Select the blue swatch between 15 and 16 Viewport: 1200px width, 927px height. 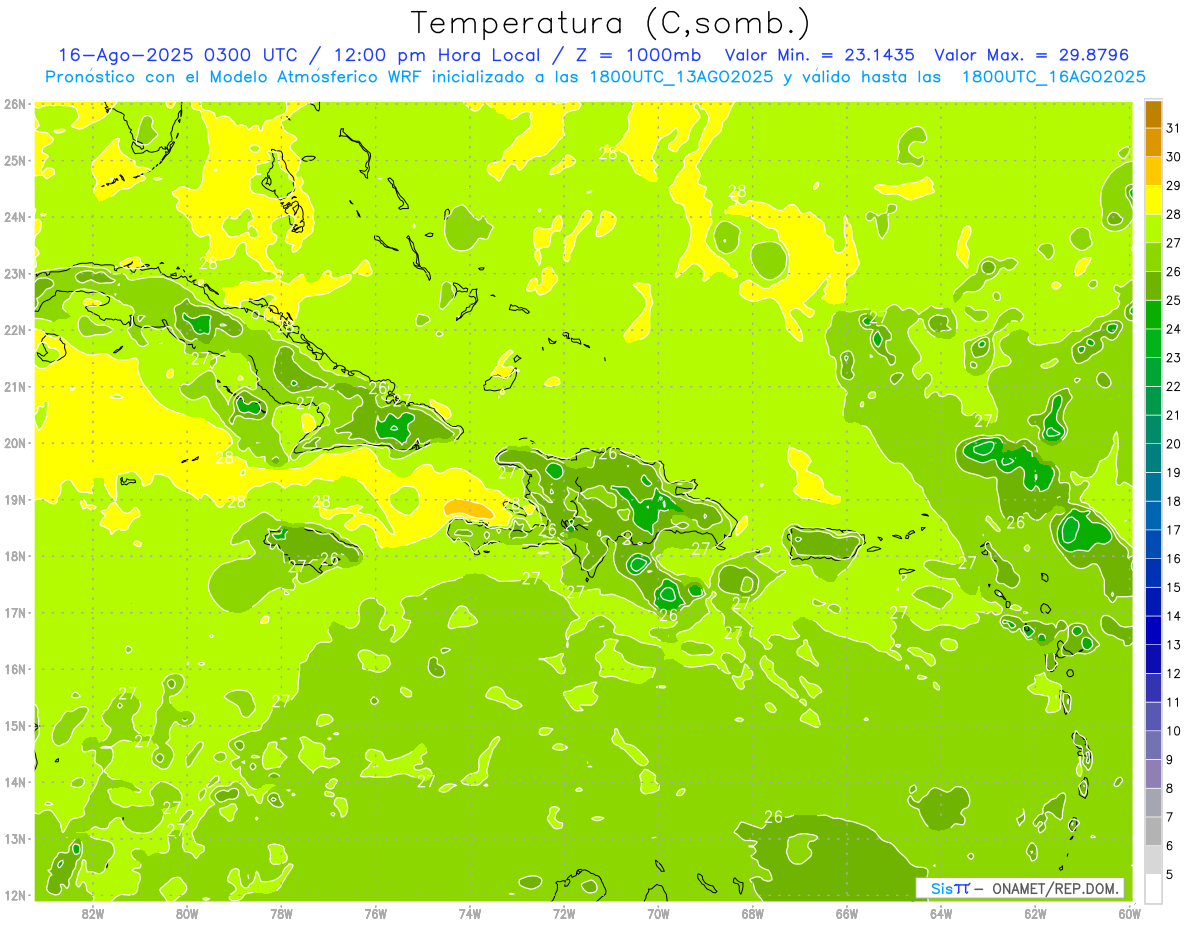1153,573
